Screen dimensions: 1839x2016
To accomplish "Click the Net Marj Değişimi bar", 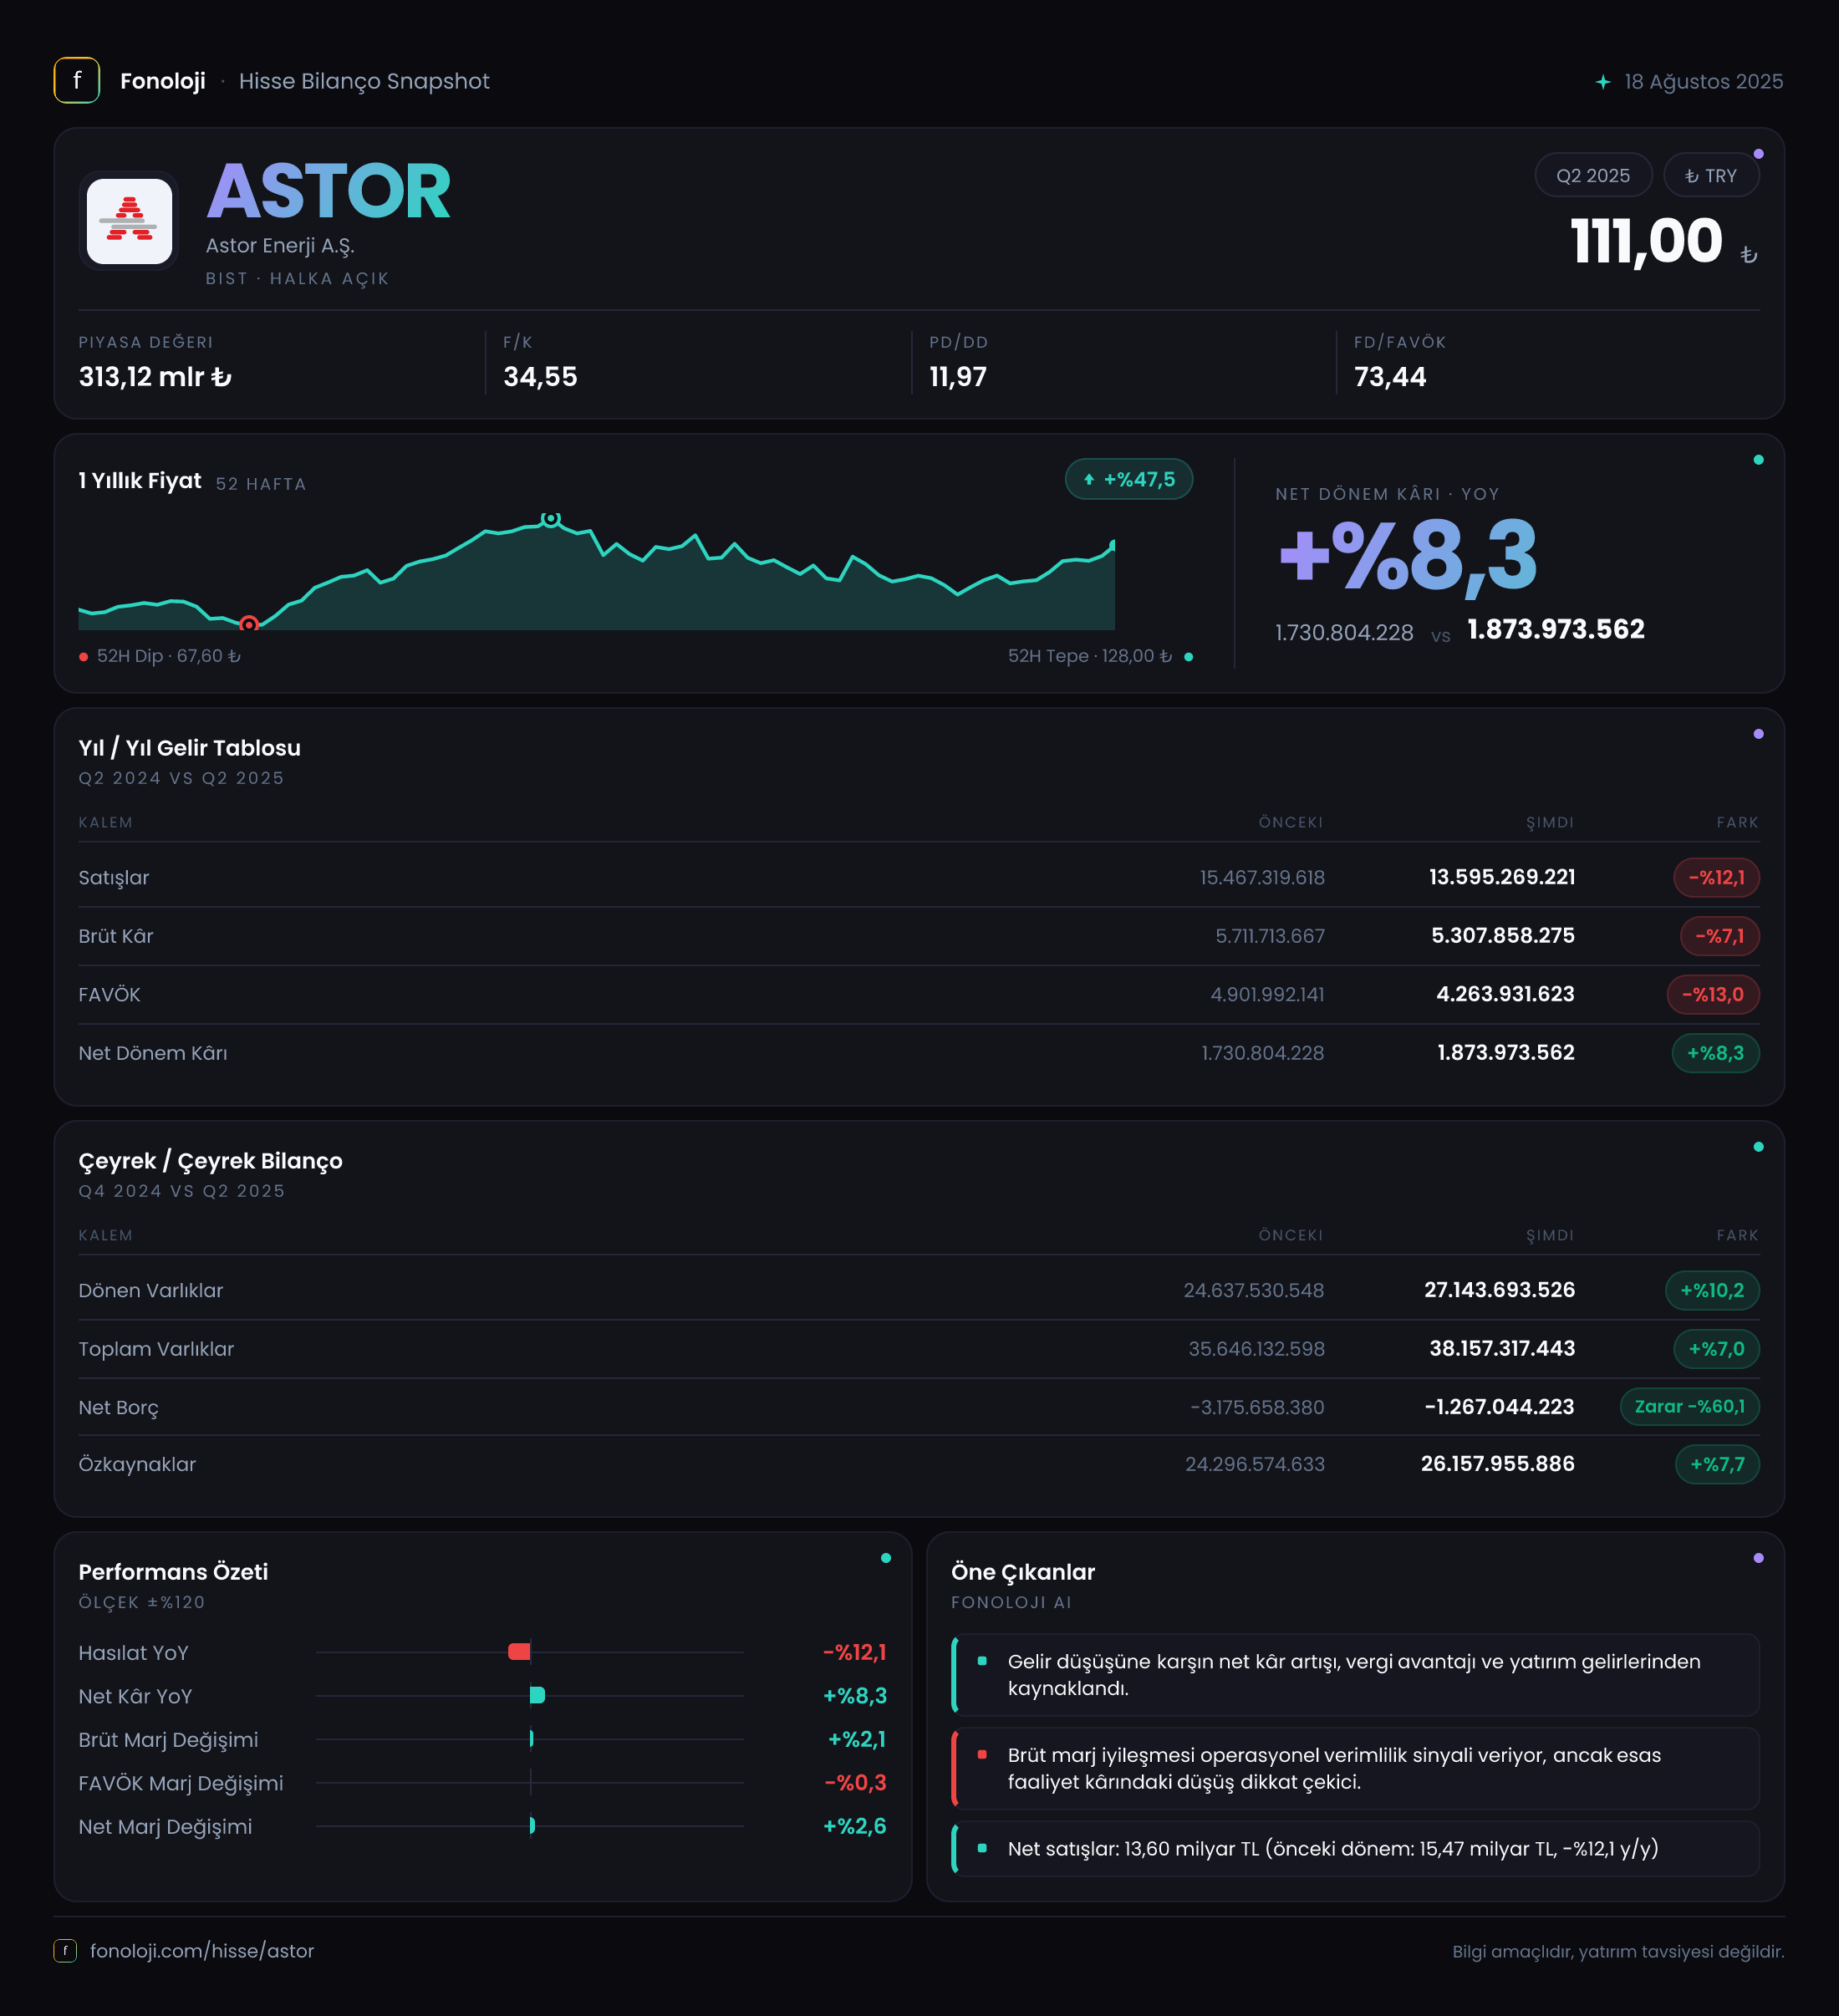I will (532, 1826).
